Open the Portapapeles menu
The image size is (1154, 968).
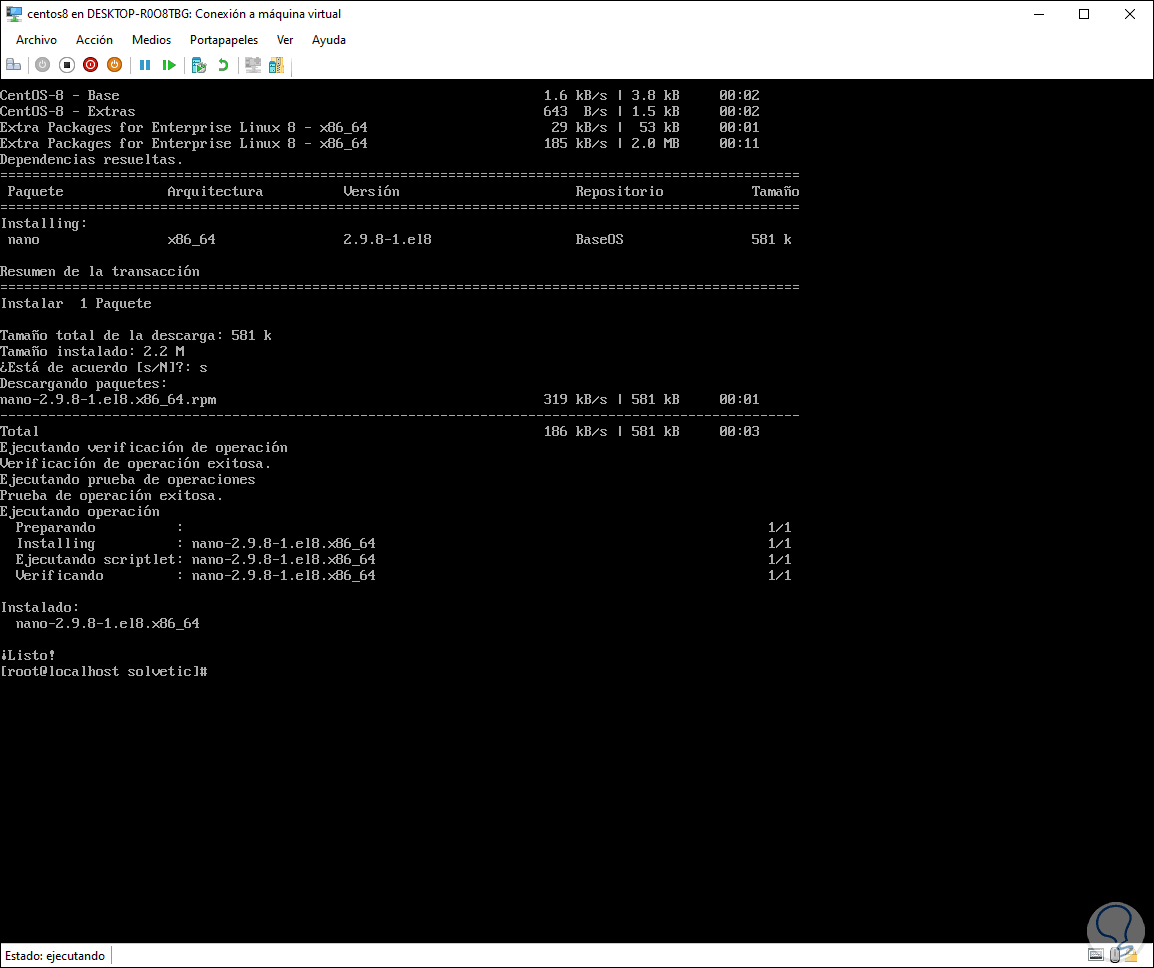(224, 40)
